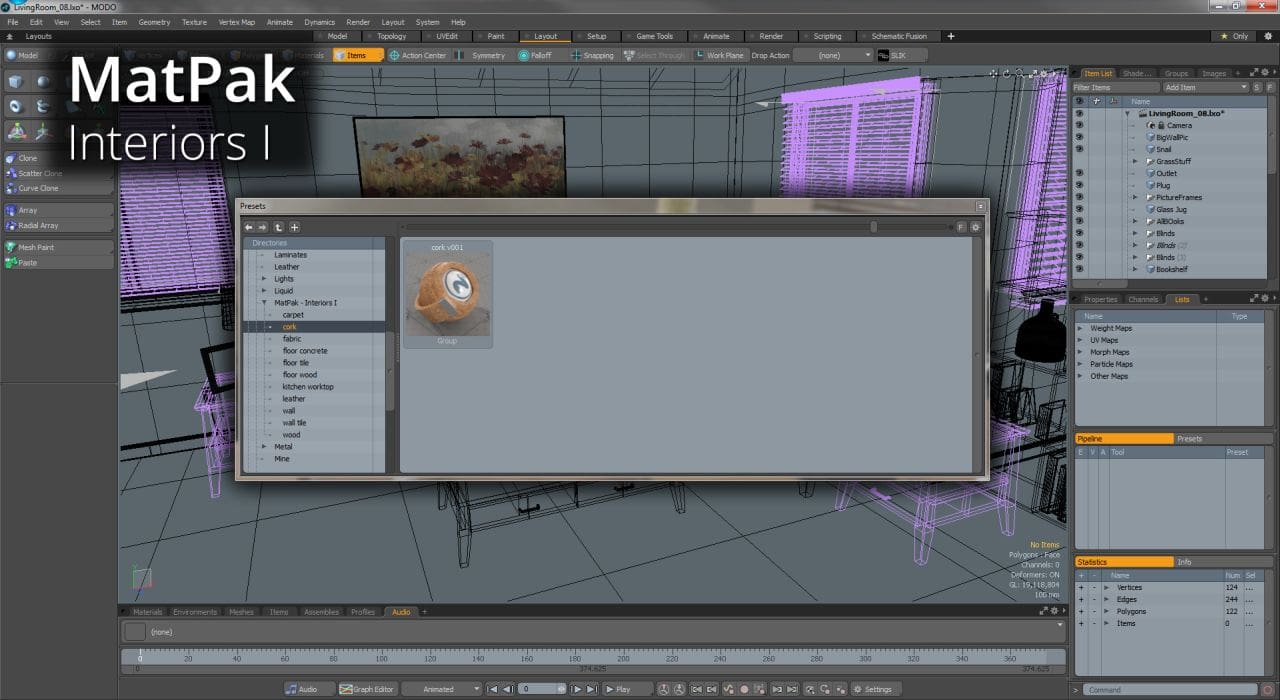Select the Mesh Paint tool

pyautogui.click(x=59, y=247)
